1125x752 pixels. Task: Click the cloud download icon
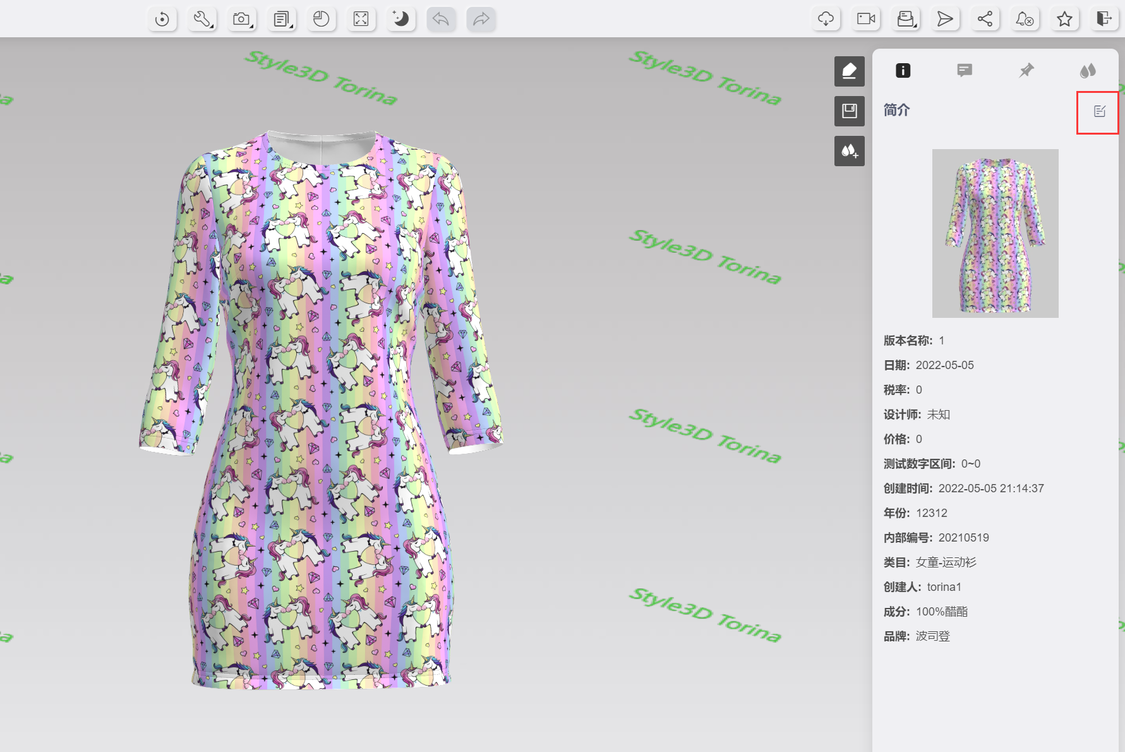pos(826,19)
